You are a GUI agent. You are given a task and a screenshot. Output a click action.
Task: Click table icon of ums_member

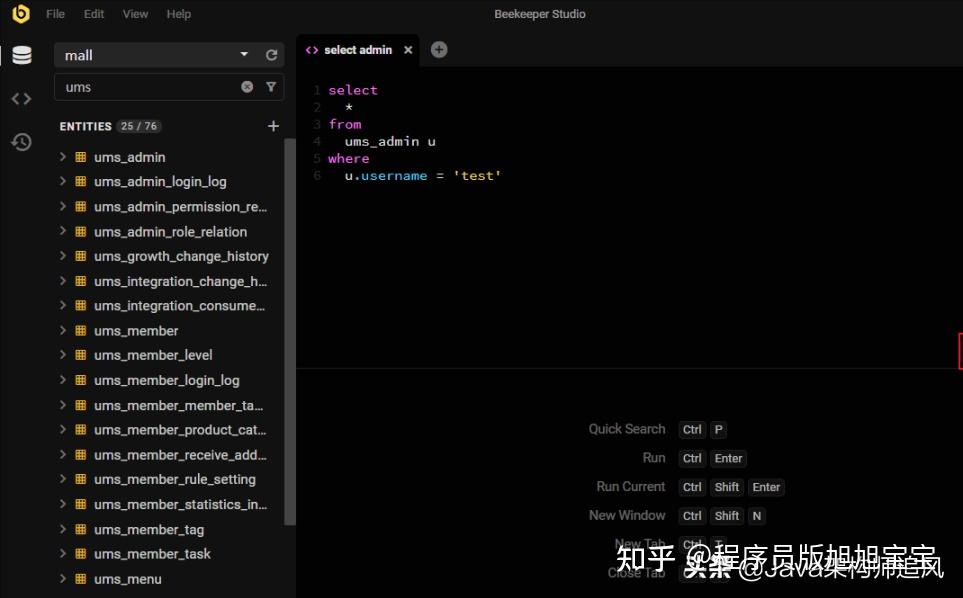point(80,330)
